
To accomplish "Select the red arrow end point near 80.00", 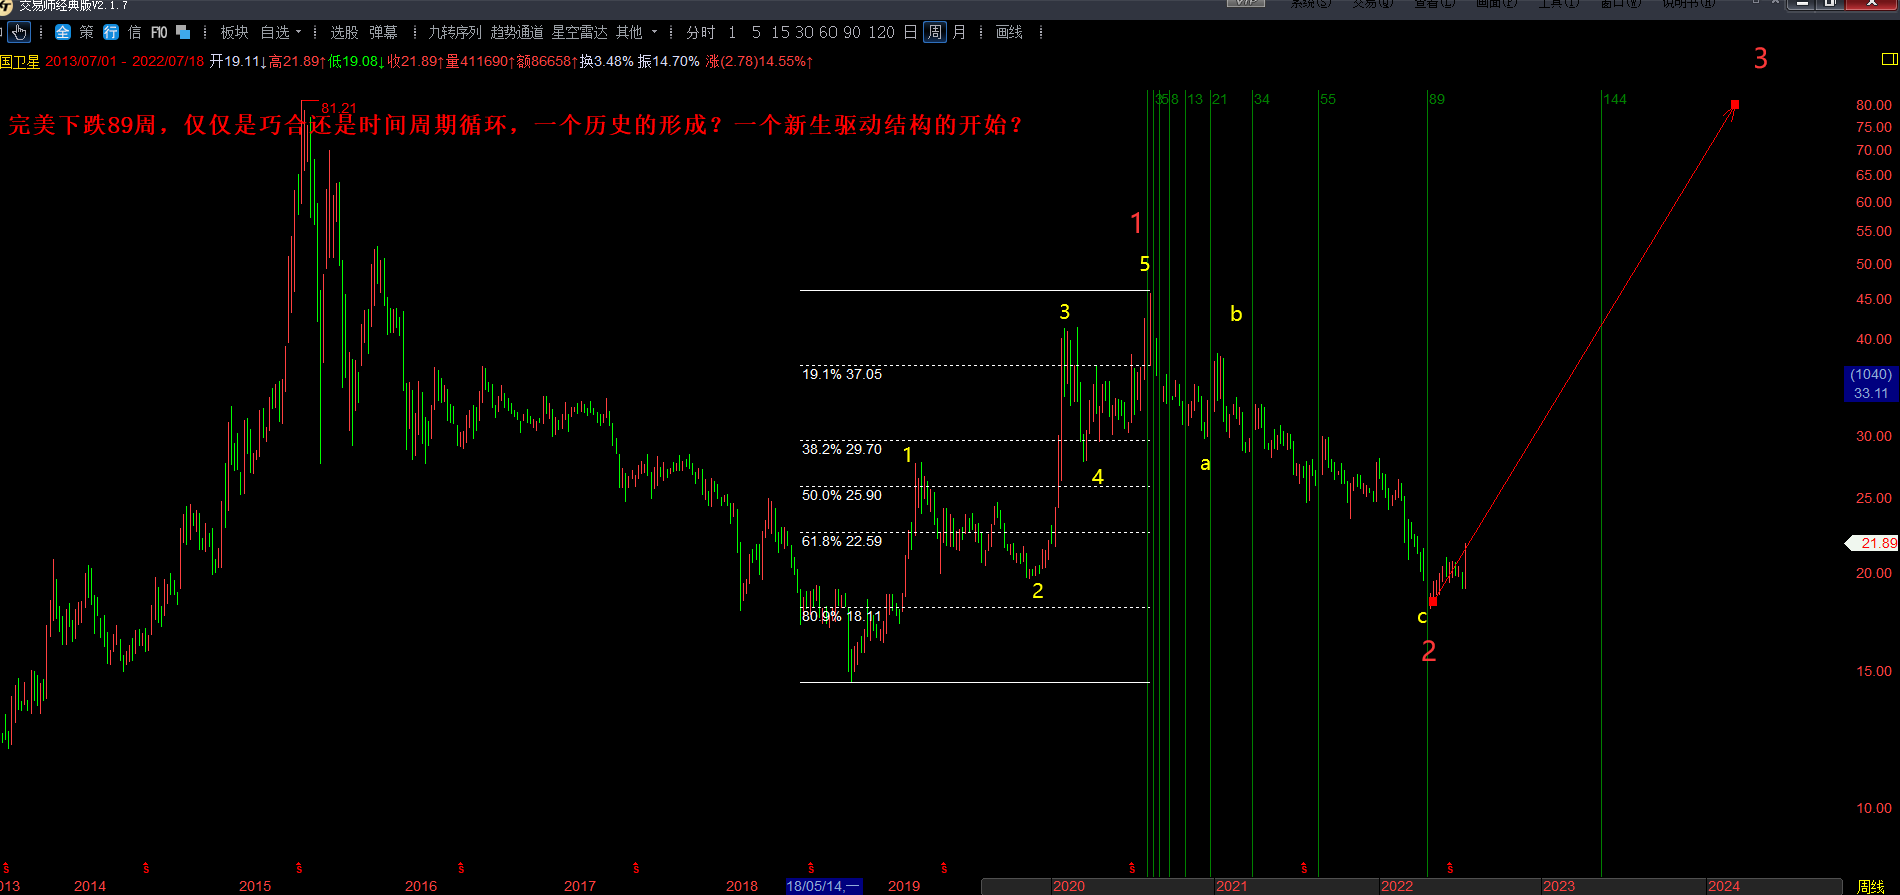I will [1735, 104].
